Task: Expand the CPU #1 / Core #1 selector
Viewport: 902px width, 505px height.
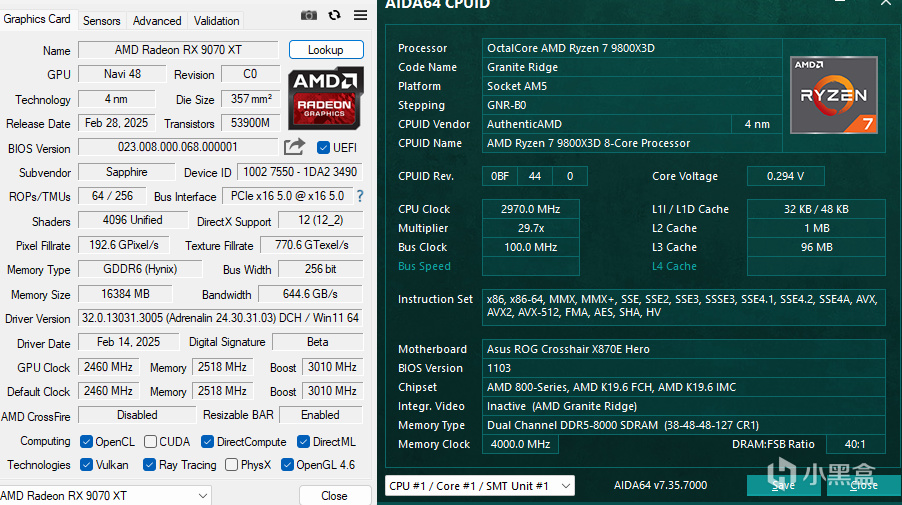Action: coord(480,485)
